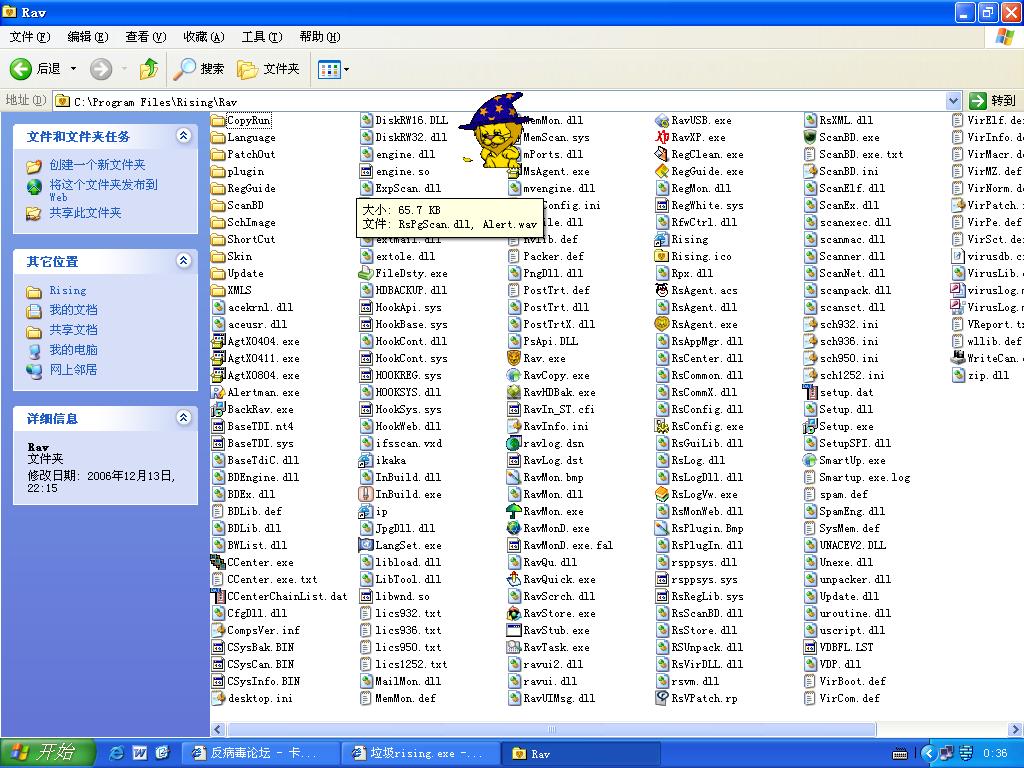Select the RavMonD.exe icon
Image resolution: width=1024 pixels, height=768 pixels.
point(514,528)
